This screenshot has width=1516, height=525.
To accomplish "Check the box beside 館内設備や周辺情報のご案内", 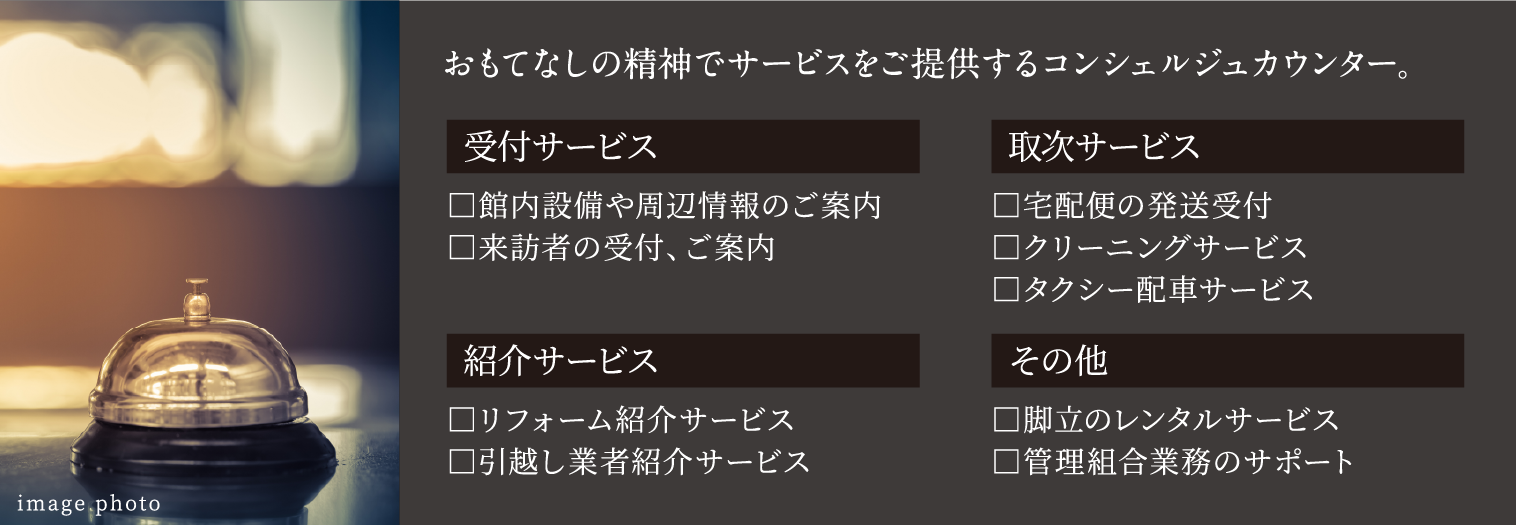I will (x=461, y=208).
